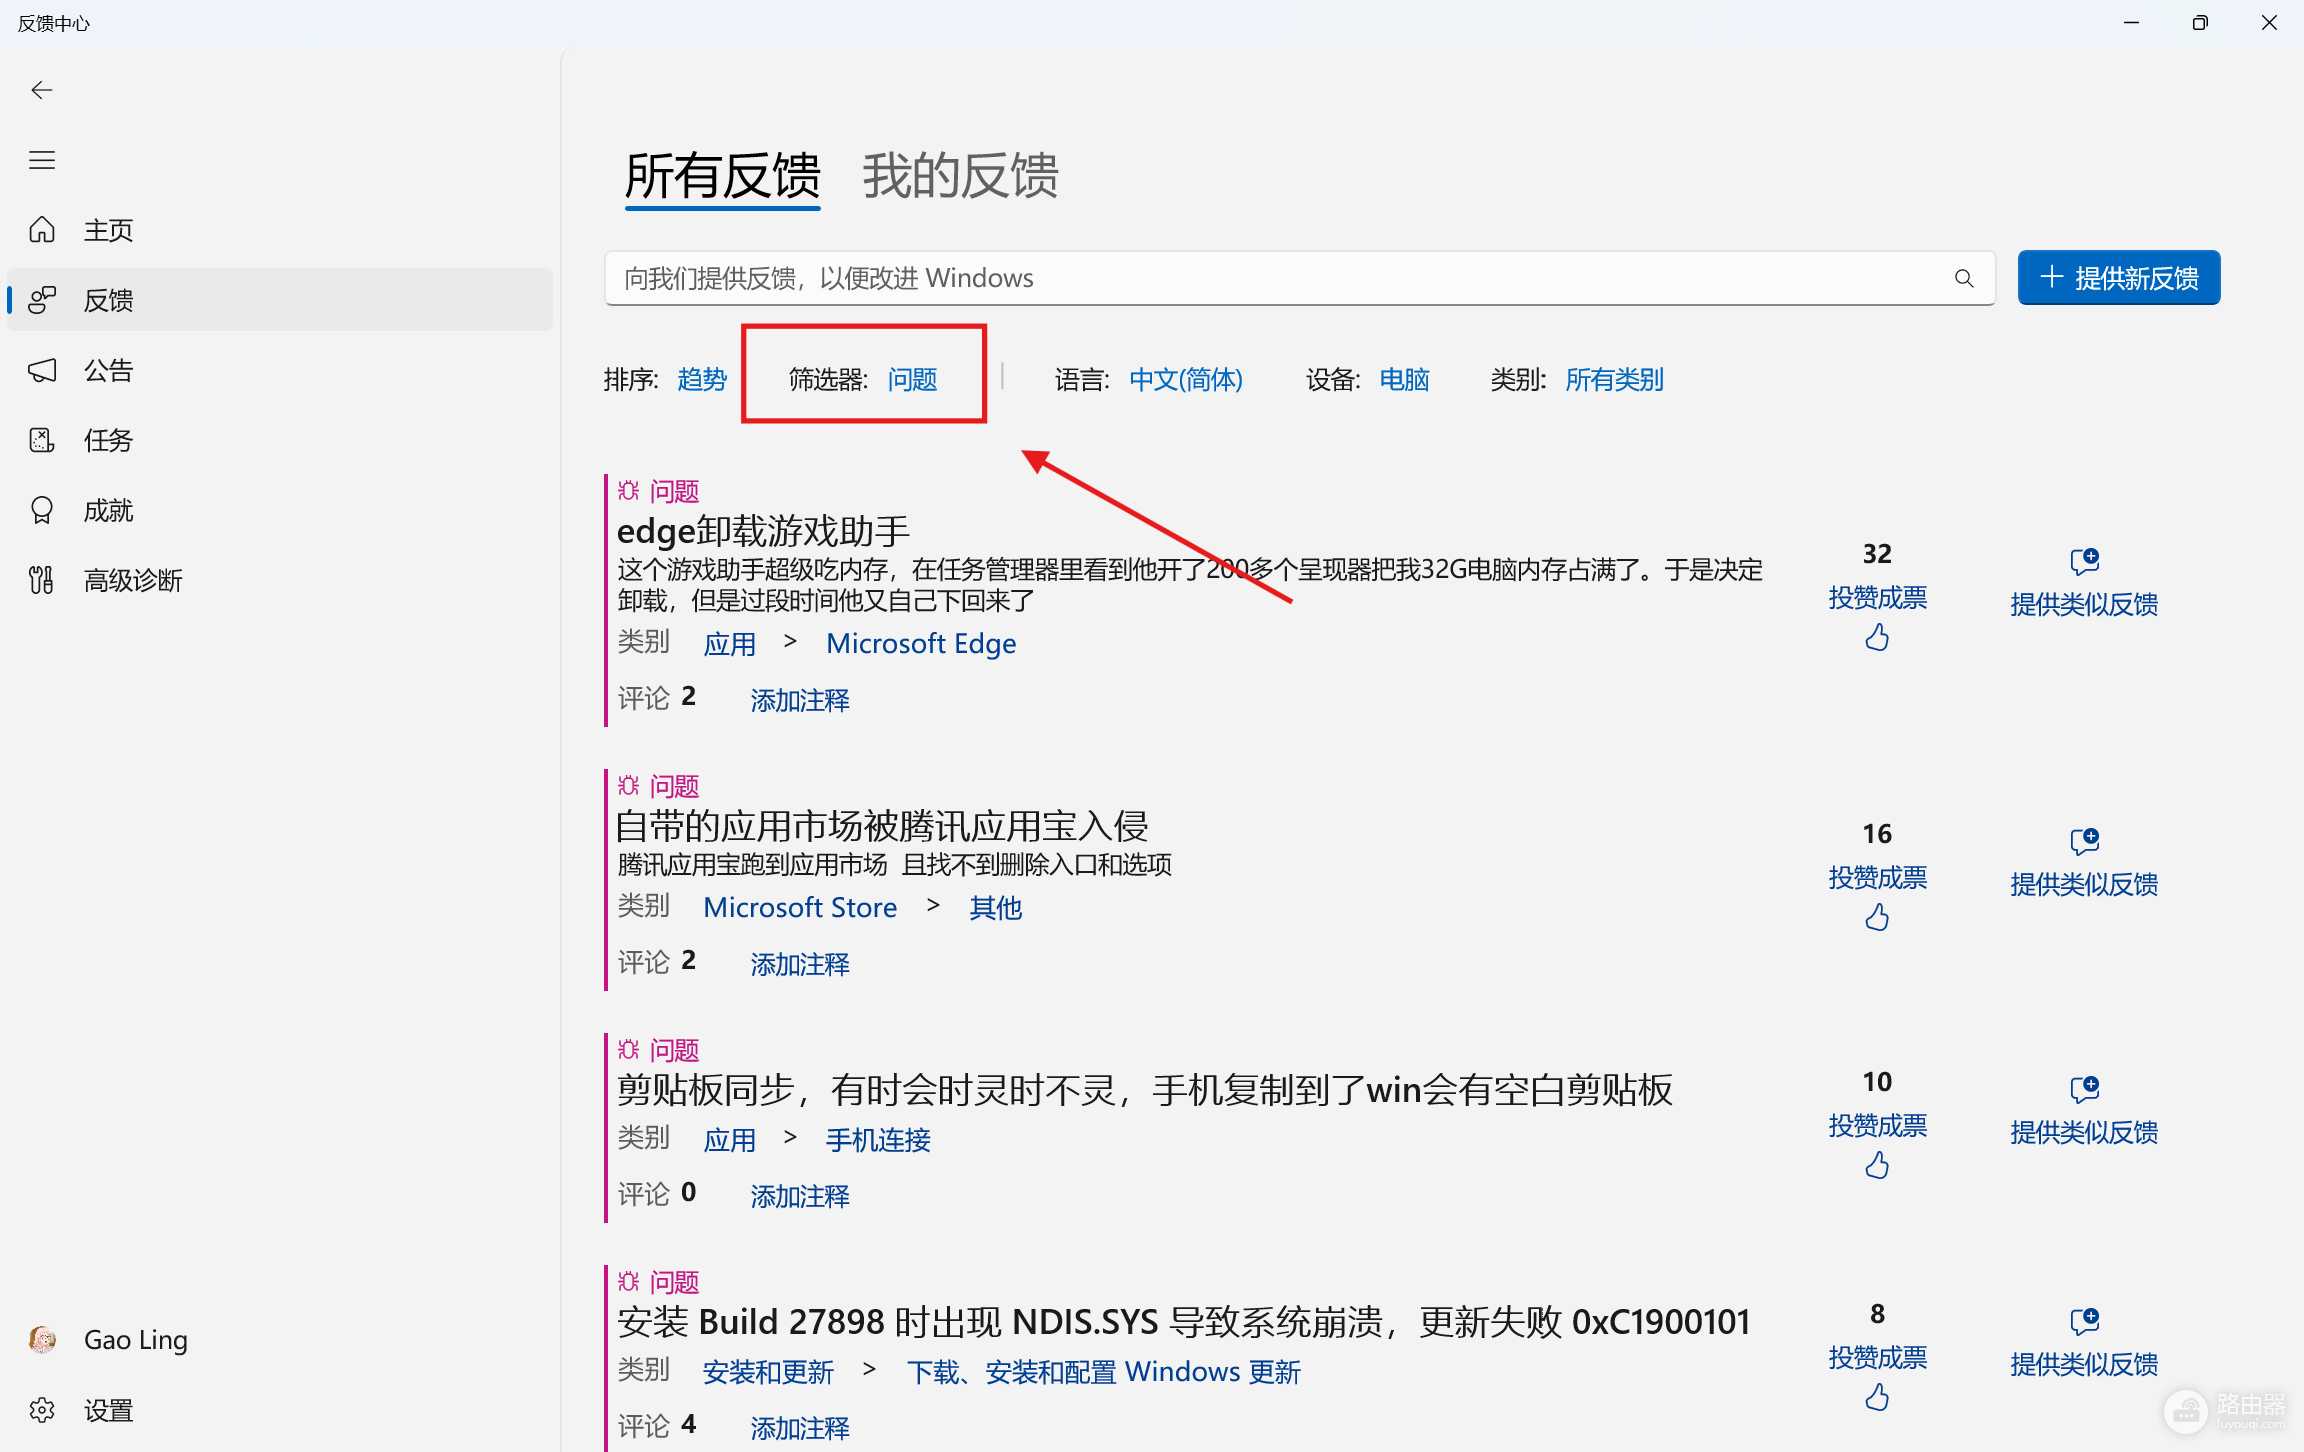Open the 成就 achievements icon
The image size is (2304, 1452).
pyautogui.click(x=42, y=510)
